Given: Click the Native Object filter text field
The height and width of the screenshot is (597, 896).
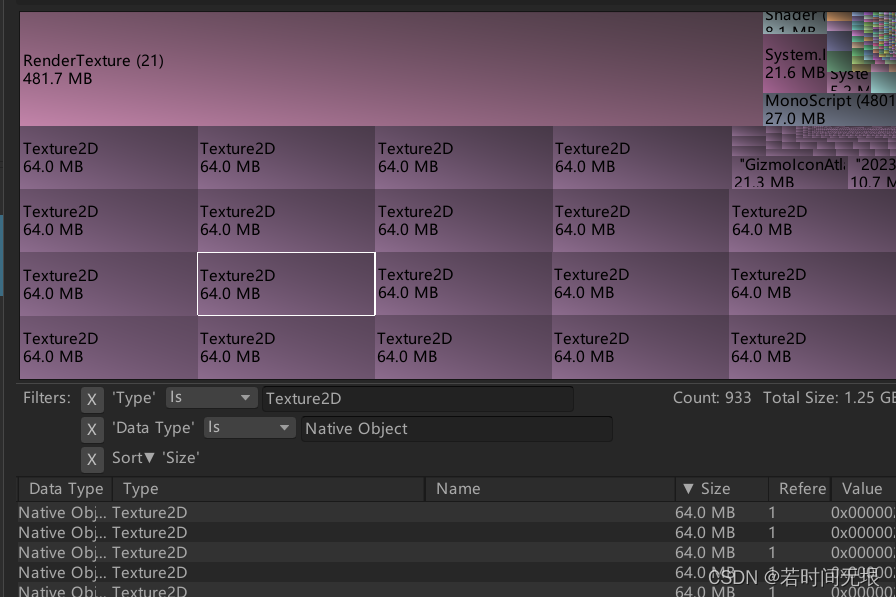Looking at the screenshot, I should click(x=450, y=429).
